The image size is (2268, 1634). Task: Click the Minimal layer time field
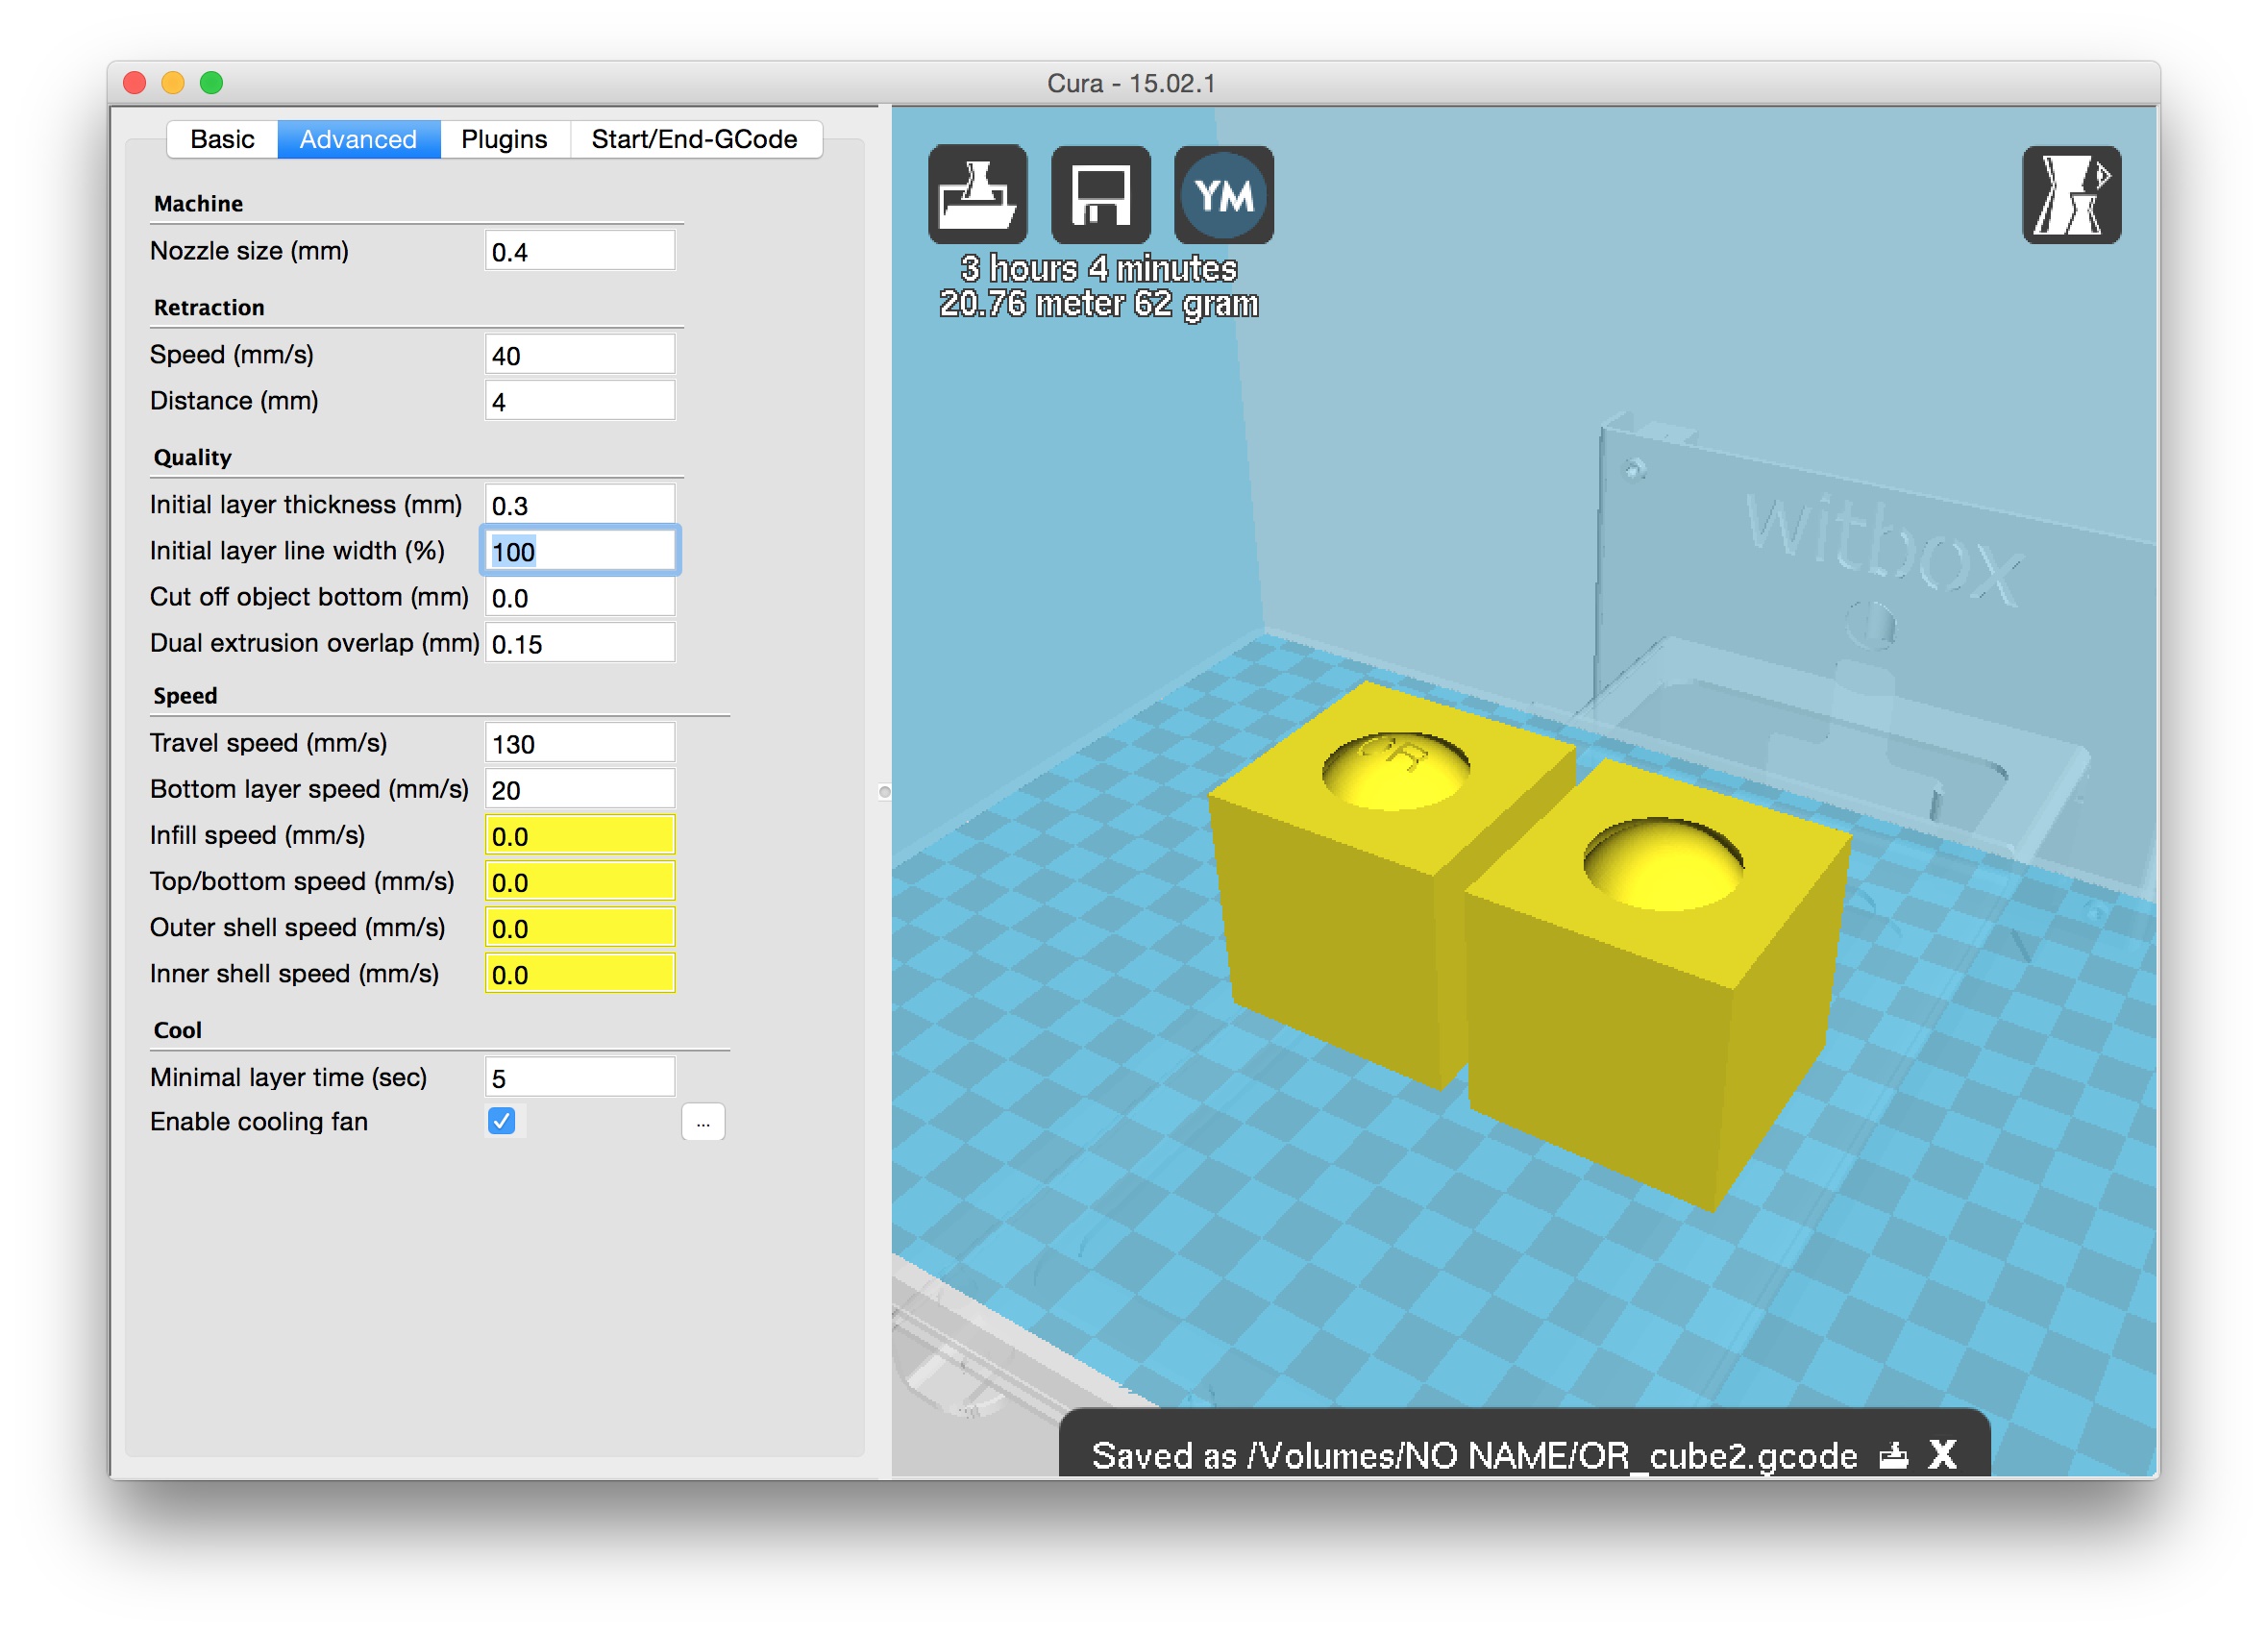579,1077
